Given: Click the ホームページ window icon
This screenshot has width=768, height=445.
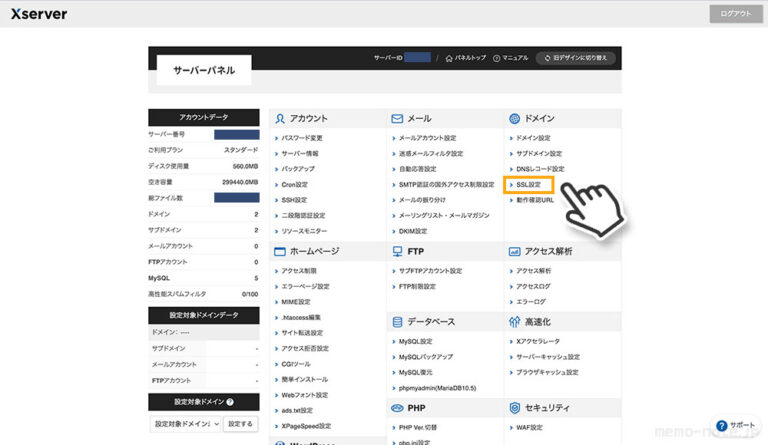Looking at the screenshot, I should (280, 252).
